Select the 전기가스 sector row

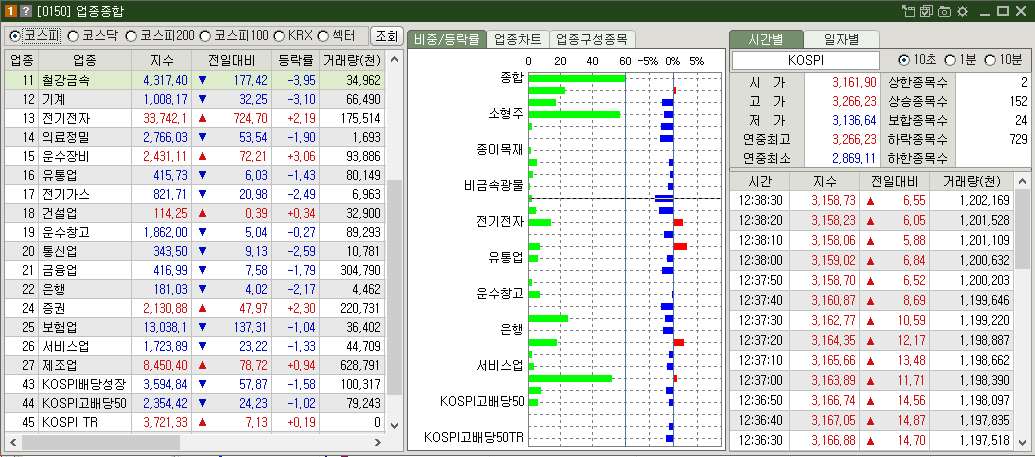[x=195, y=195]
